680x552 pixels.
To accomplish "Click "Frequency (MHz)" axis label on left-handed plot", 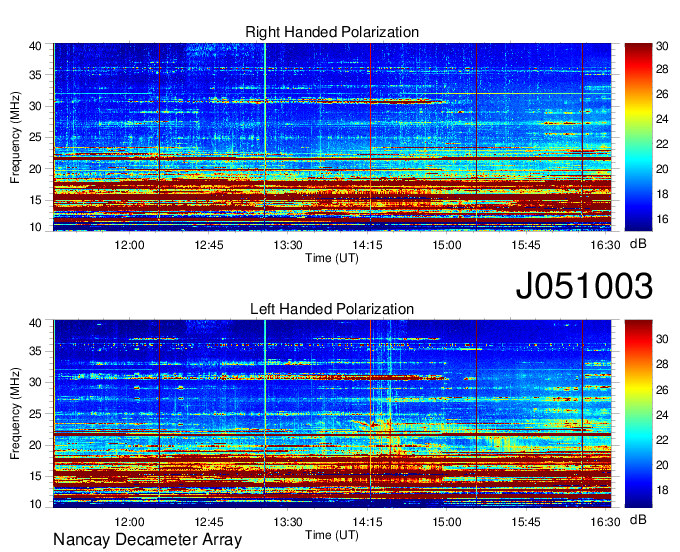I will 15,414.
